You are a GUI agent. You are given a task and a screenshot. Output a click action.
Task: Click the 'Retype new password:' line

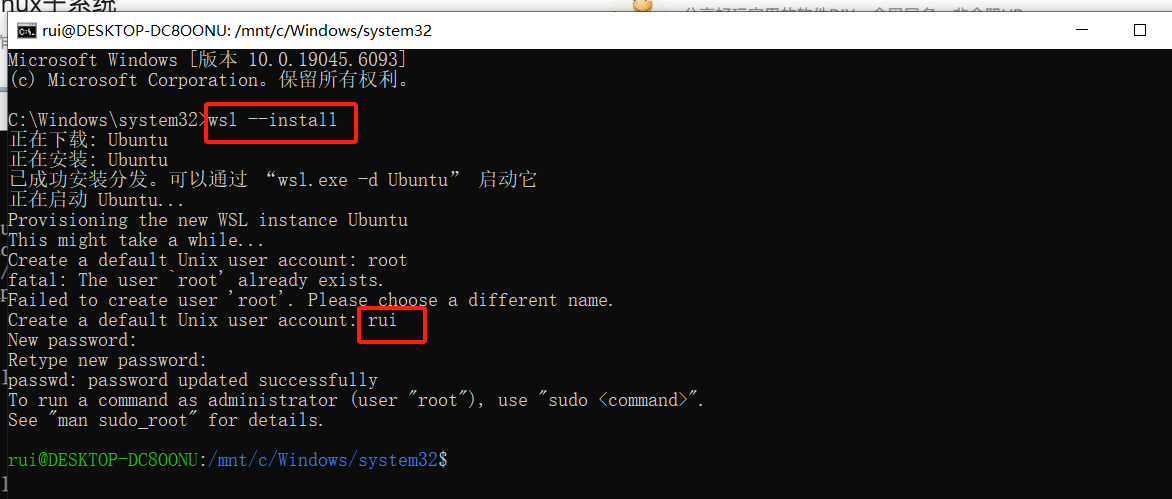107,361
